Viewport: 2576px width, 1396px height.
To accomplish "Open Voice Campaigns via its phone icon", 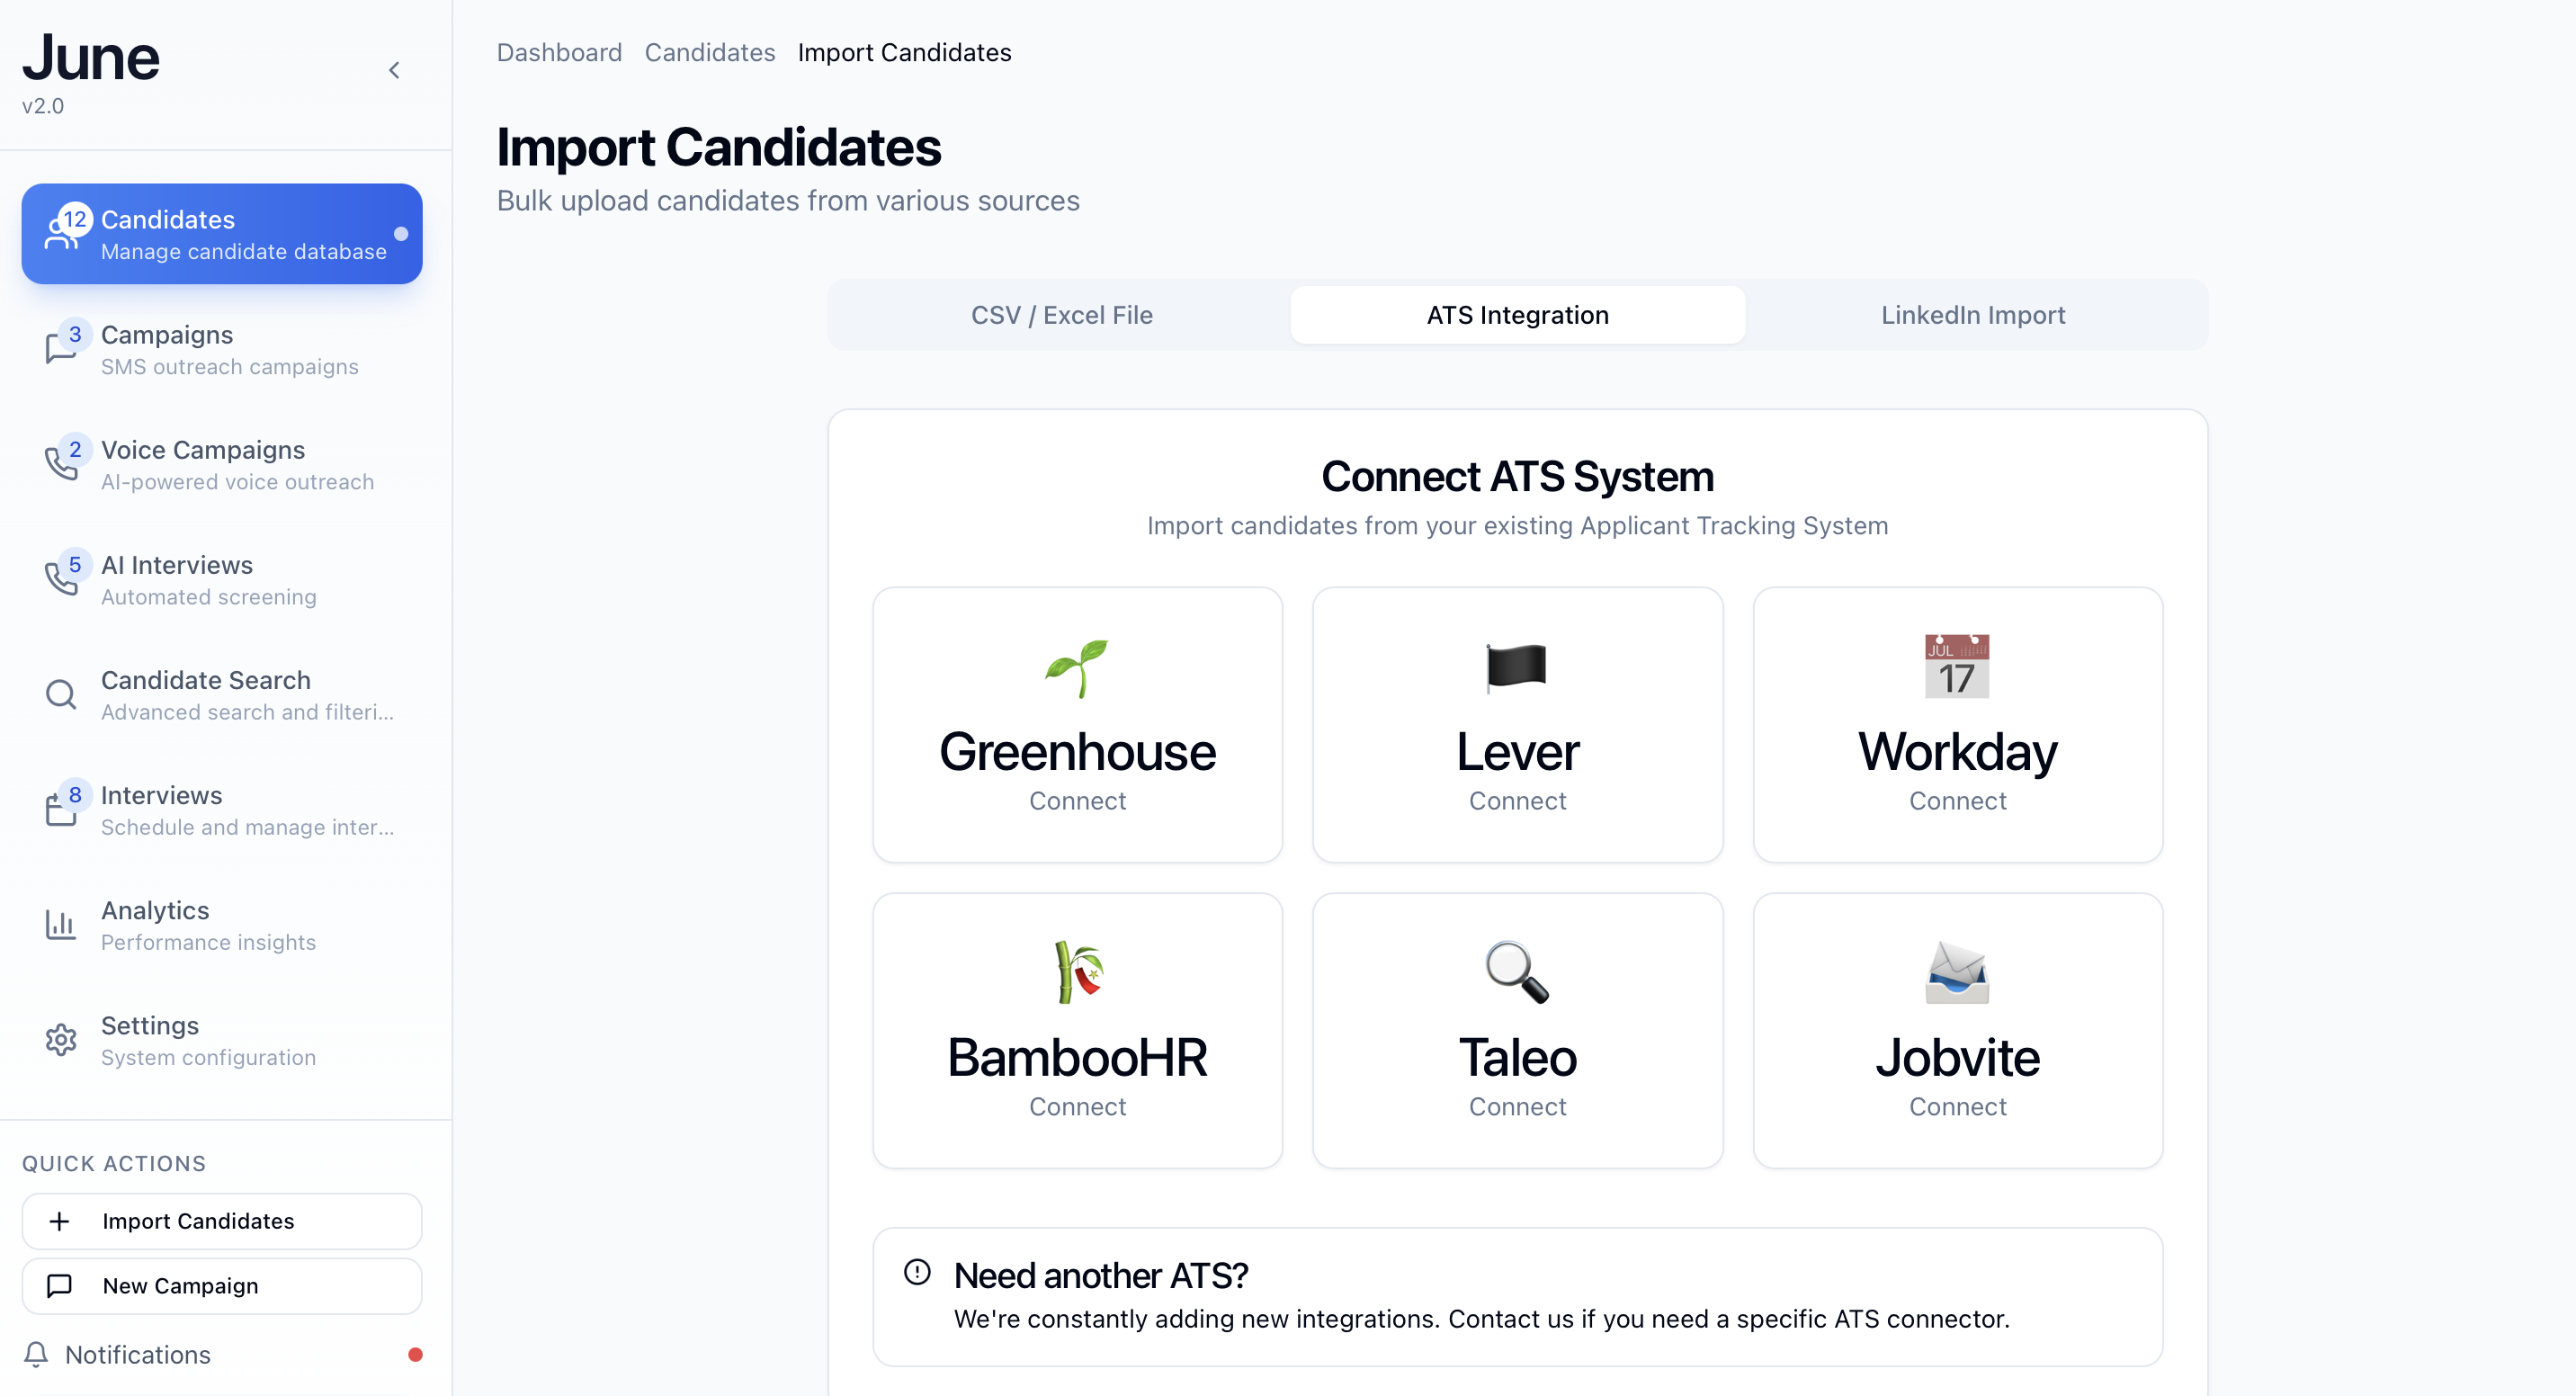I will tap(61, 463).
